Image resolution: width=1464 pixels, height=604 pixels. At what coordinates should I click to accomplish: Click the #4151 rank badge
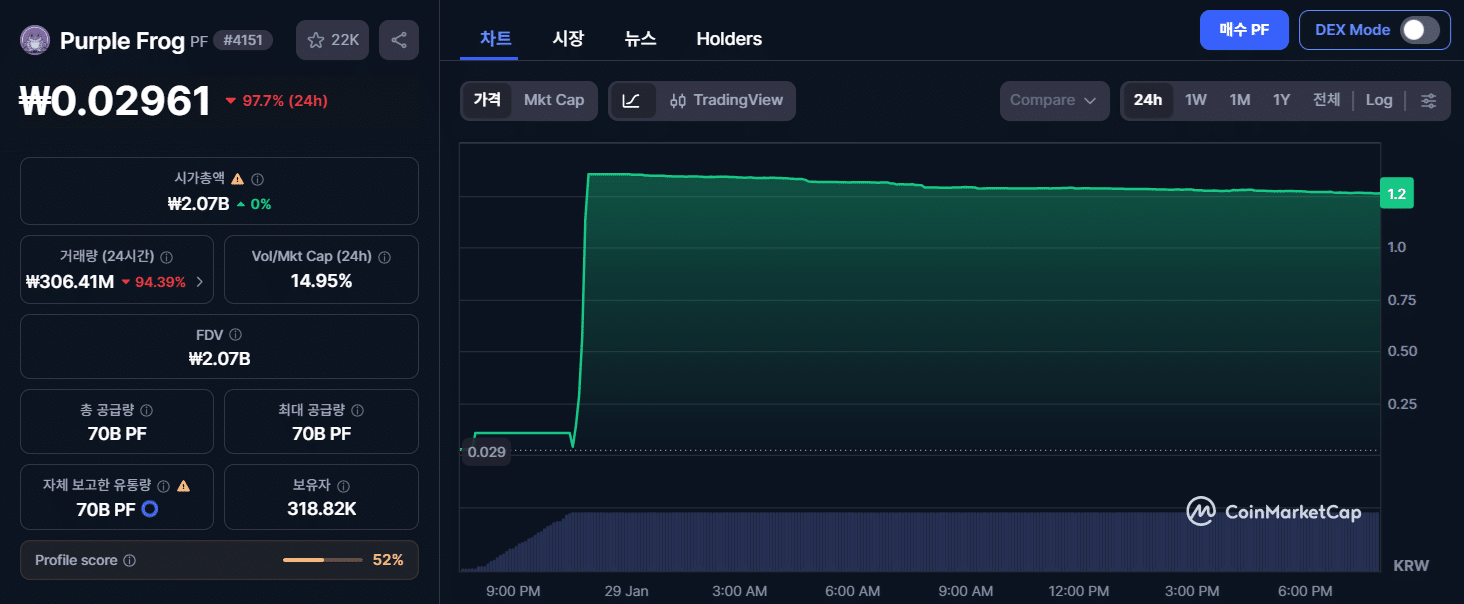(x=243, y=41)
